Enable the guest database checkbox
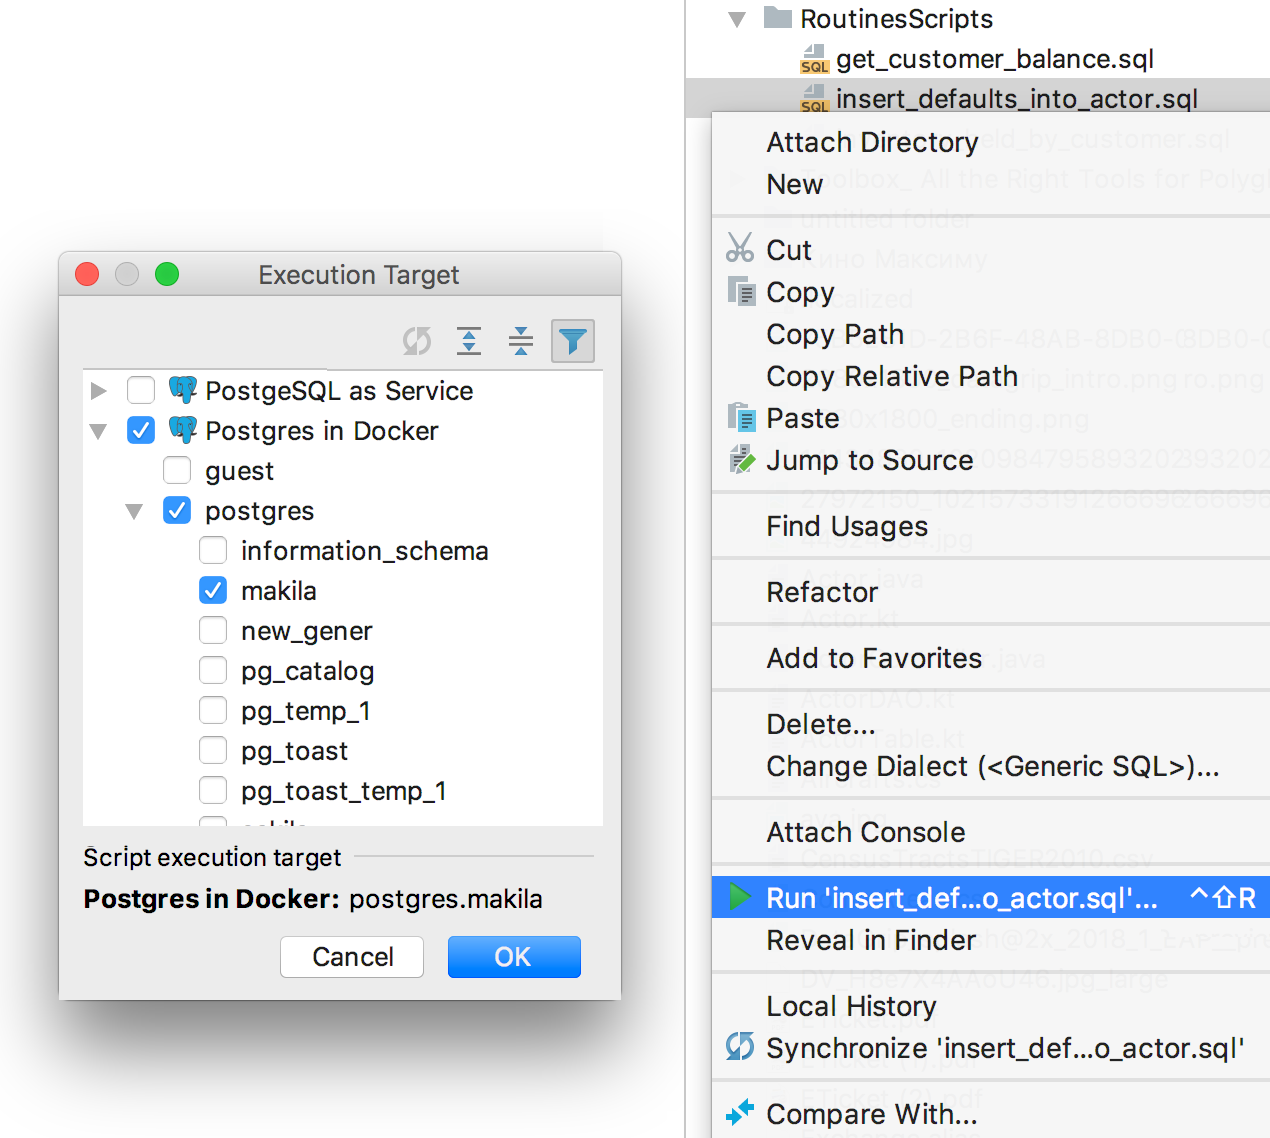 click(177, 470)
